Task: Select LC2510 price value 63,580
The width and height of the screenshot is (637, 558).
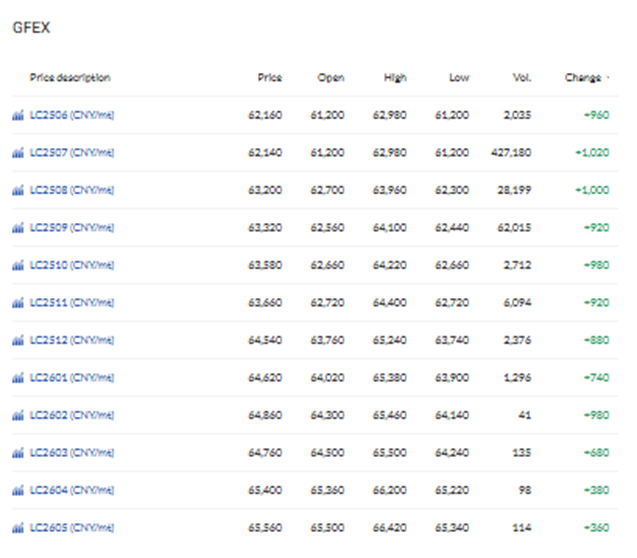Action: coord(265,265)
